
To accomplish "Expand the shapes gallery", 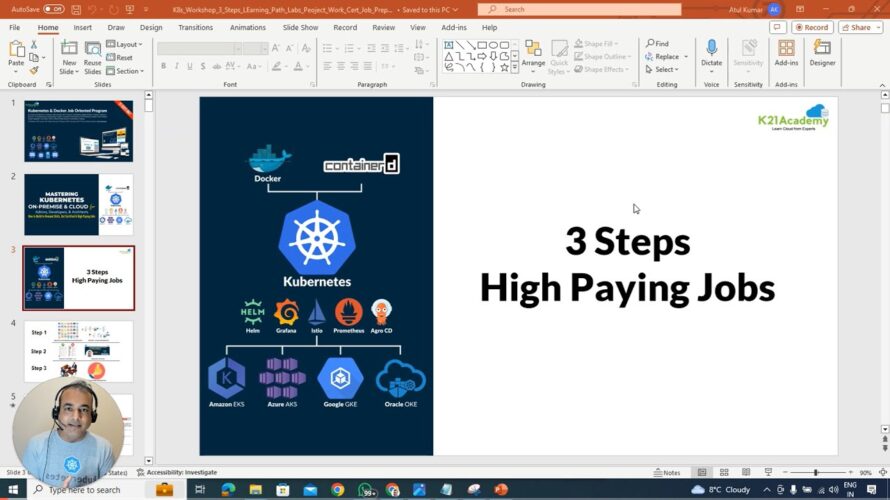I will [x=515, y=68].
